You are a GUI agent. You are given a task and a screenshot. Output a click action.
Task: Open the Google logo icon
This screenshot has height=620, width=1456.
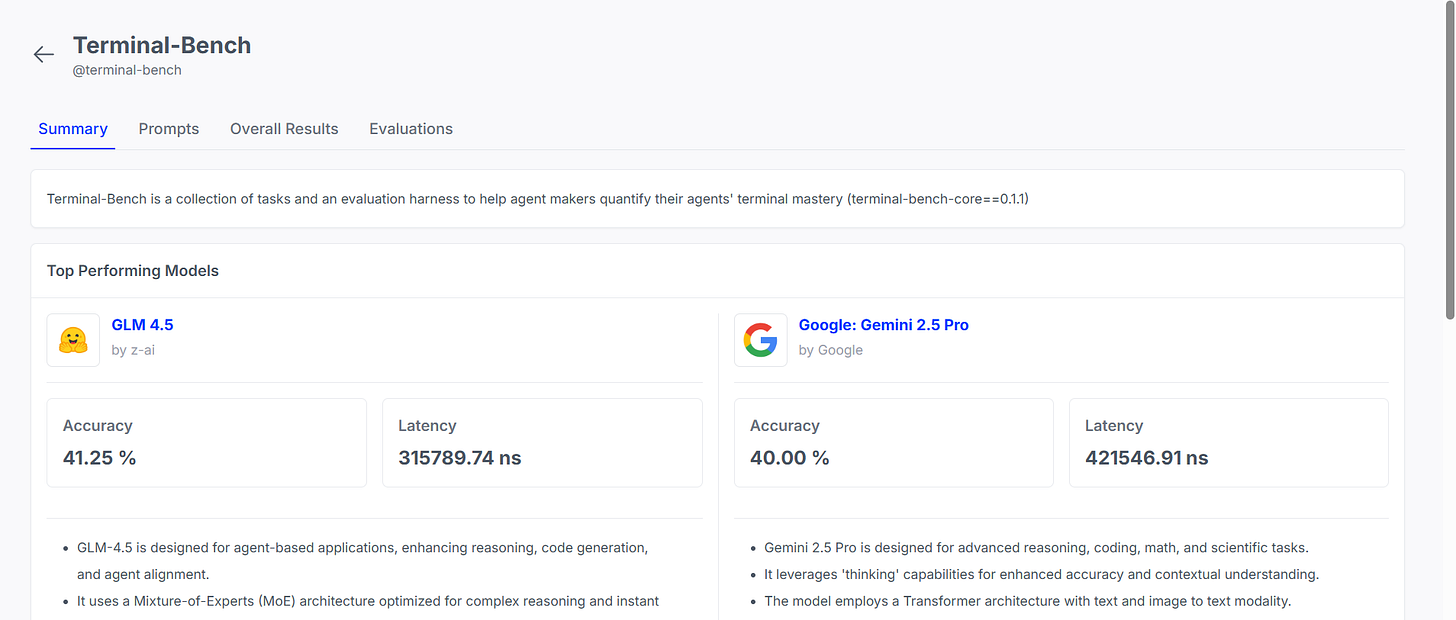(x=760, y=340)
